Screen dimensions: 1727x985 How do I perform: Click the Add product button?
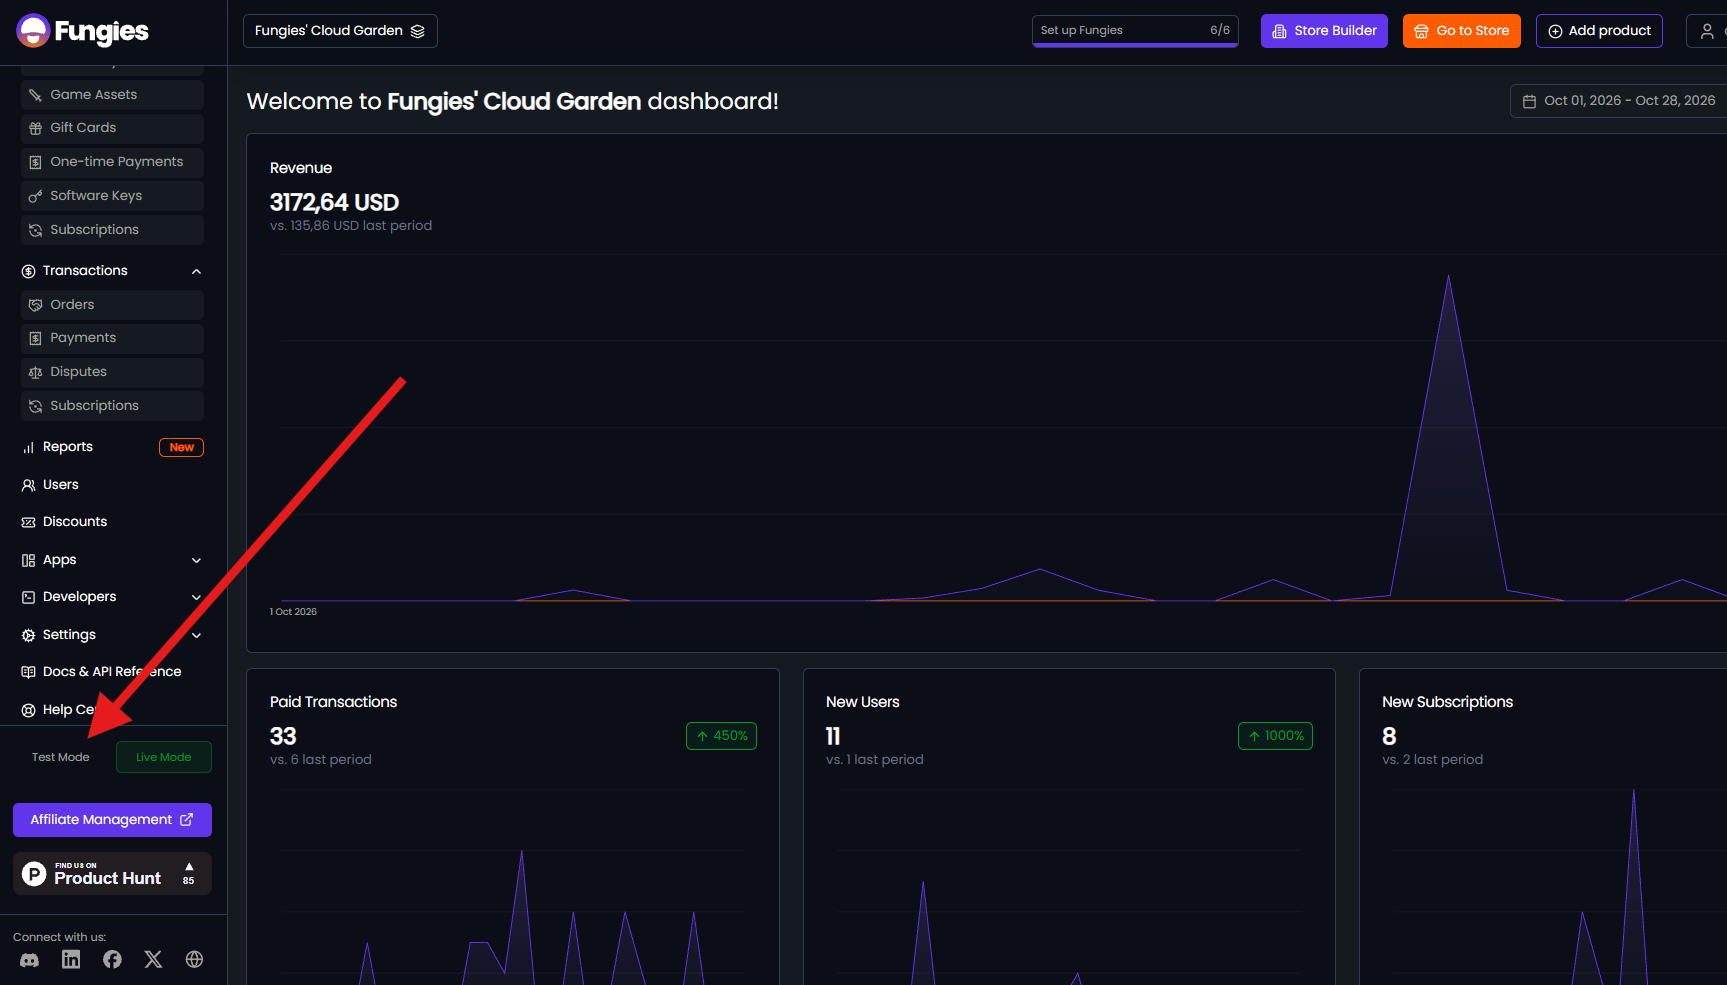(1600, 31)
